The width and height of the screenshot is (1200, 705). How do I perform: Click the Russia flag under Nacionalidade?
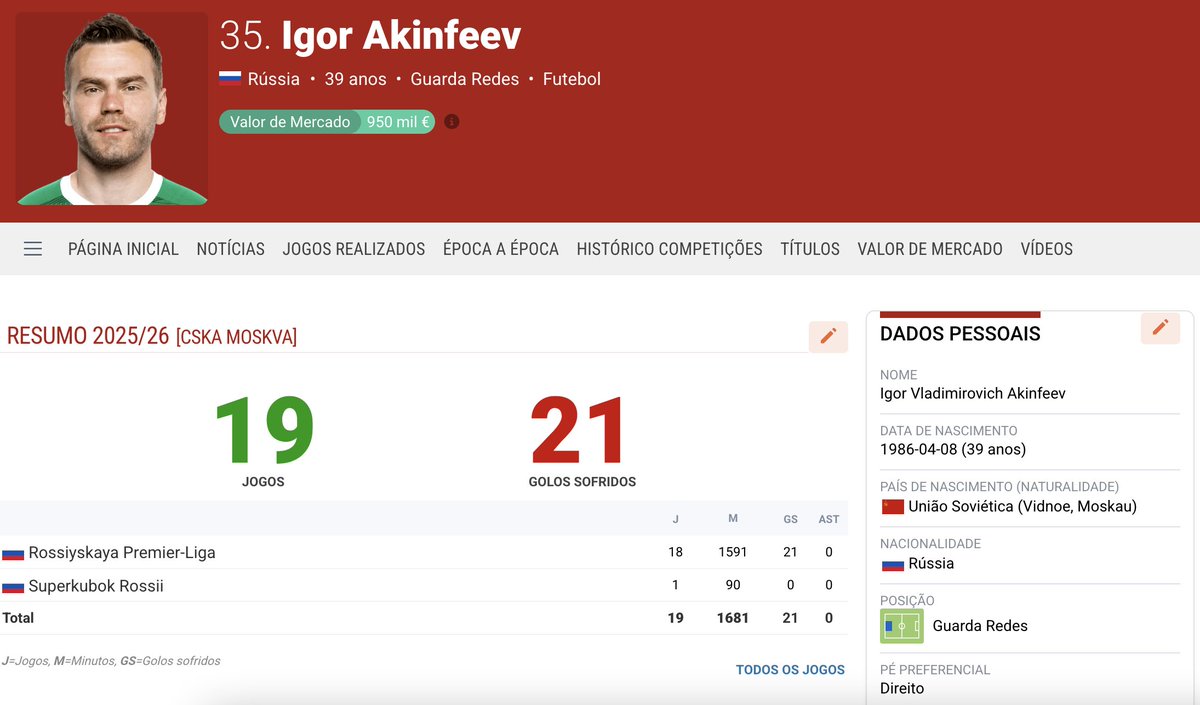pyautogui.click(x=892, y=564)
